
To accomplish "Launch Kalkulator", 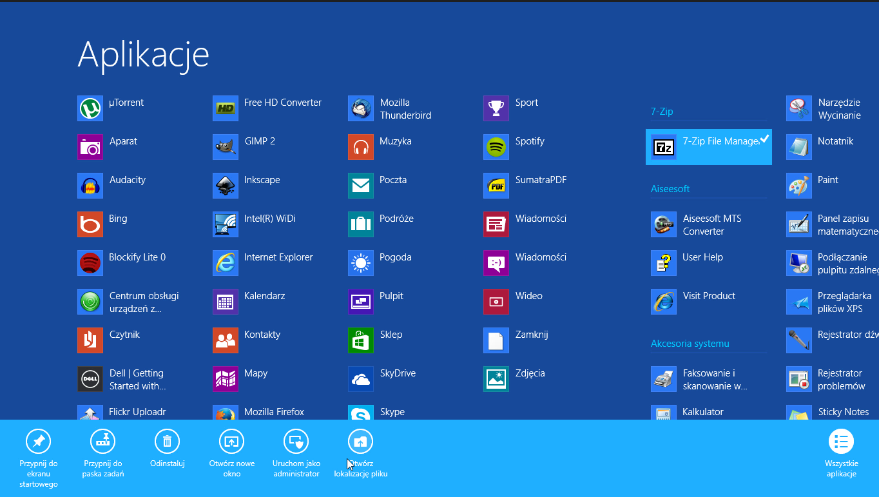I will point(664,412).
